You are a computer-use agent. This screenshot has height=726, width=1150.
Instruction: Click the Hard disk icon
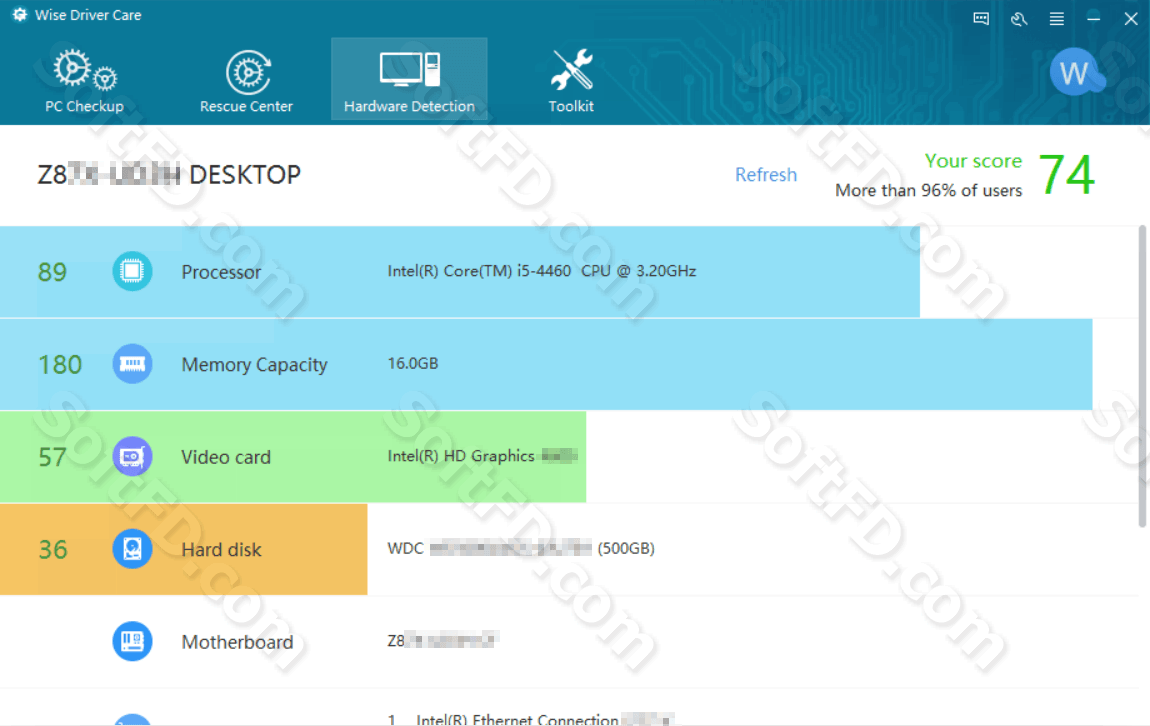tap(132, 549)
